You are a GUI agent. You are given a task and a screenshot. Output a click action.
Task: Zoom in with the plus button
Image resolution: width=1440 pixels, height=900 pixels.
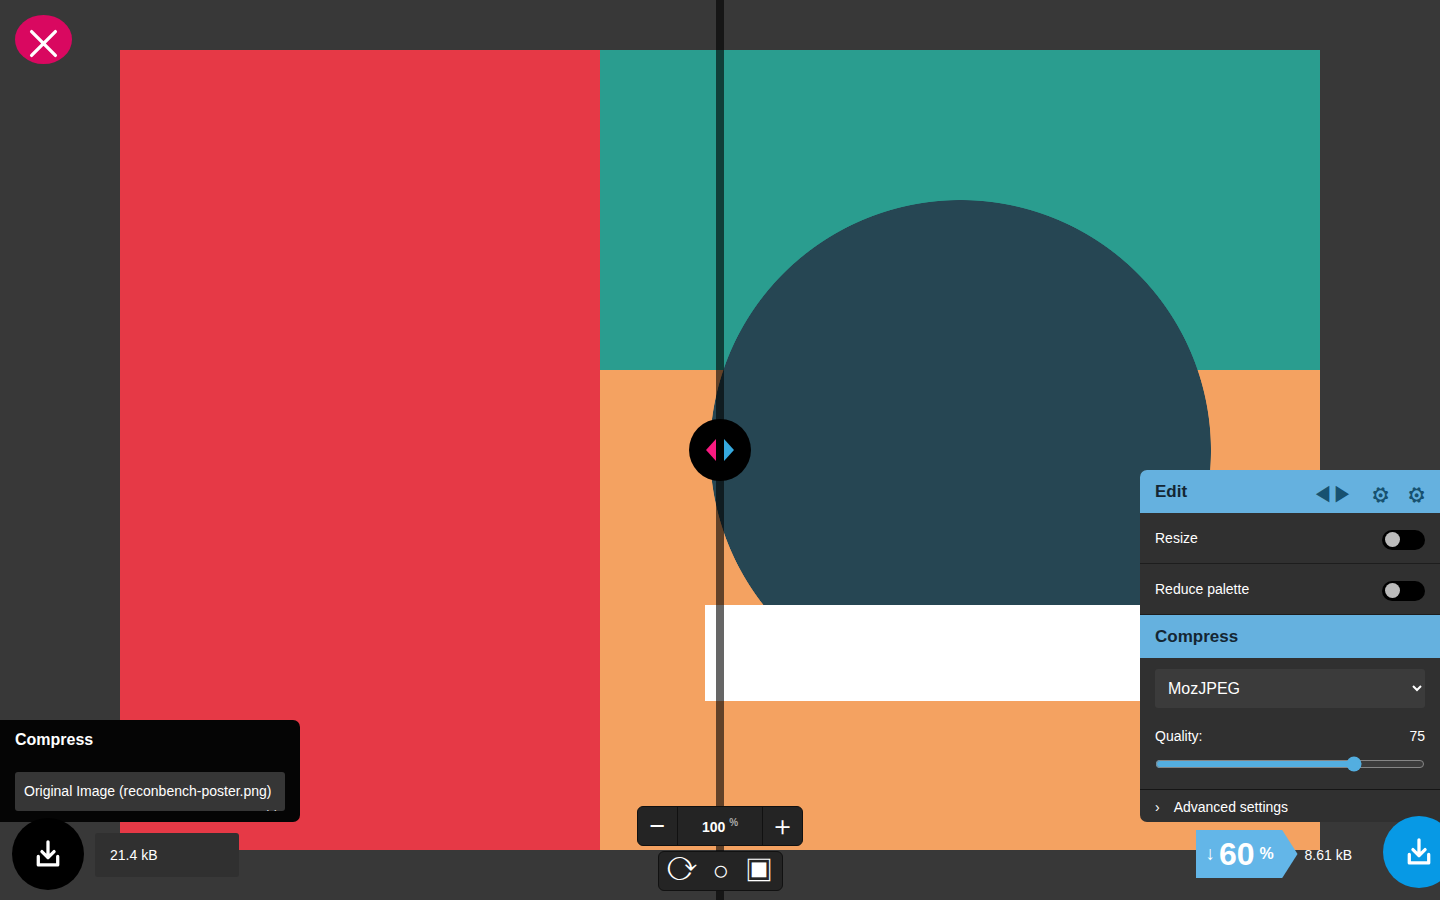783,826
